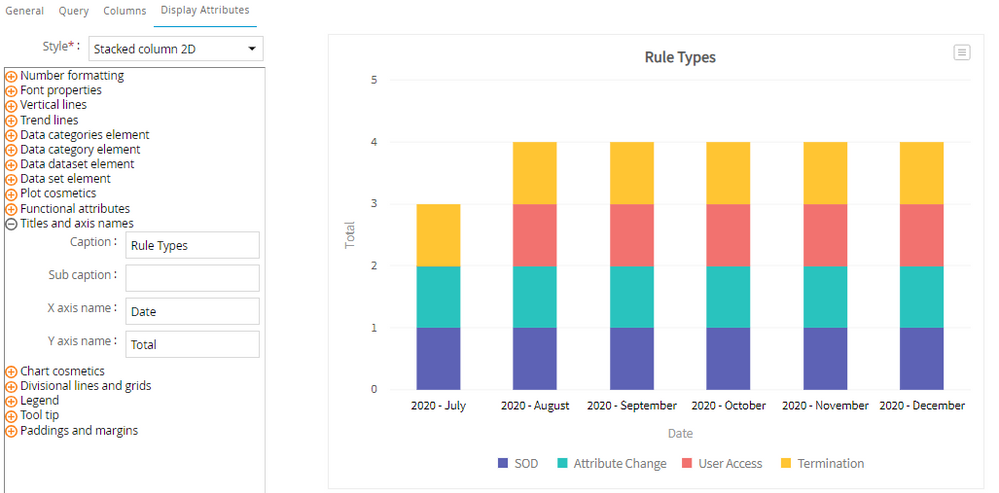
Task: Switch to the Query tab
Action: point(73,11)
